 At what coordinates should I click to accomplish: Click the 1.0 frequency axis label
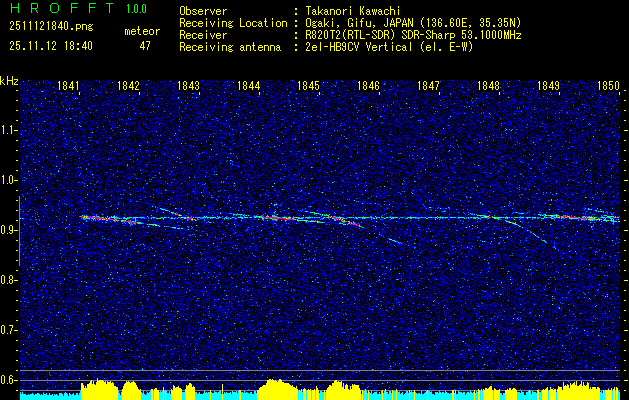pos(7,180)
